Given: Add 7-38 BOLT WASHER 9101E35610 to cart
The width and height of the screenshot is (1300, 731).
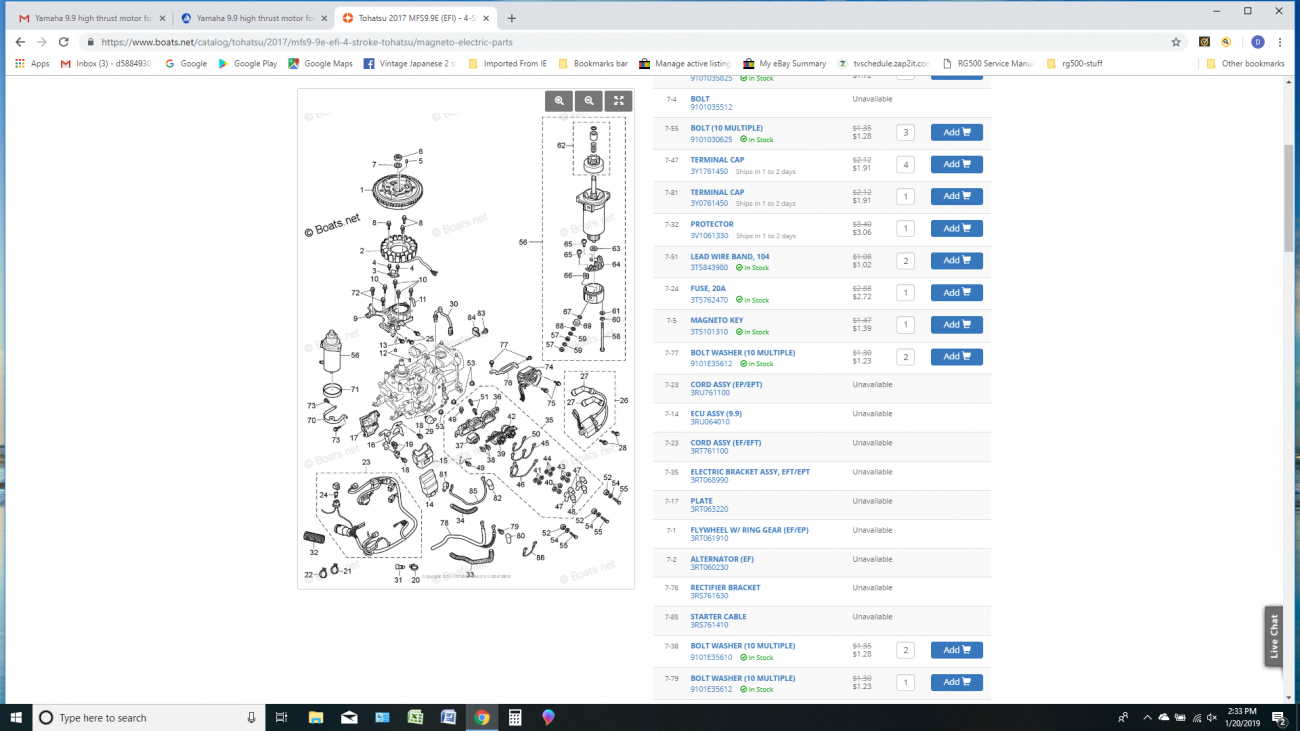Looking at the screenshot, I should click(x=957, y=650).
